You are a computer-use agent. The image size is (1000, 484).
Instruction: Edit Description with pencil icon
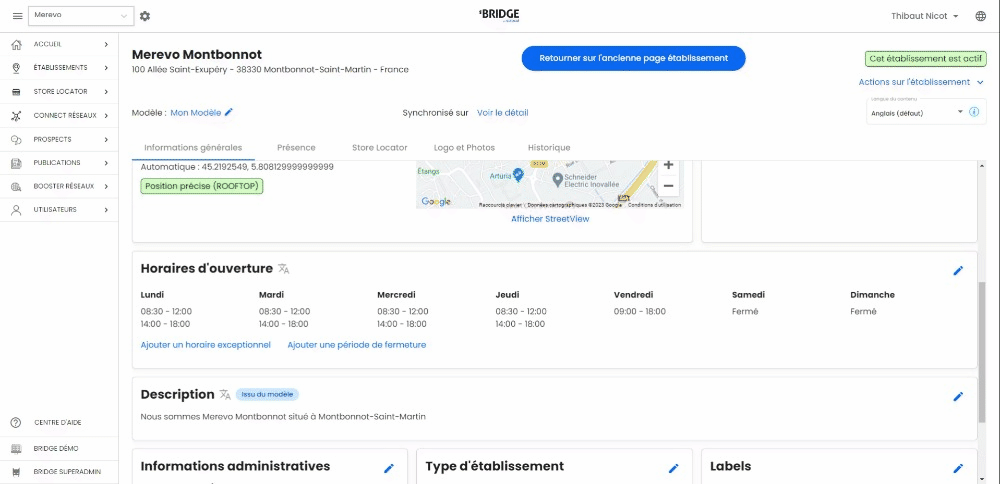(958, 396)
